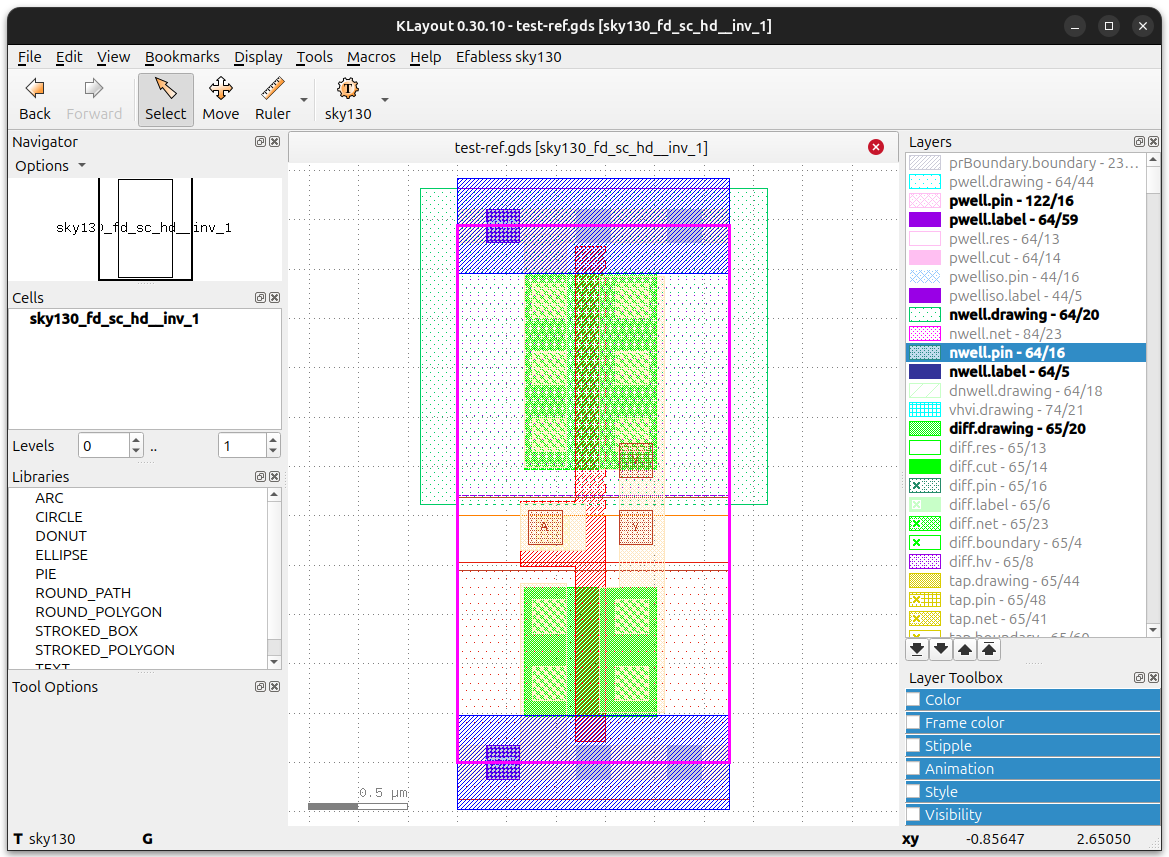Screen dimensions: 1169x857
Task: Activate the Ruler tool
Action: pyautogui.click(x=272, y=99)
